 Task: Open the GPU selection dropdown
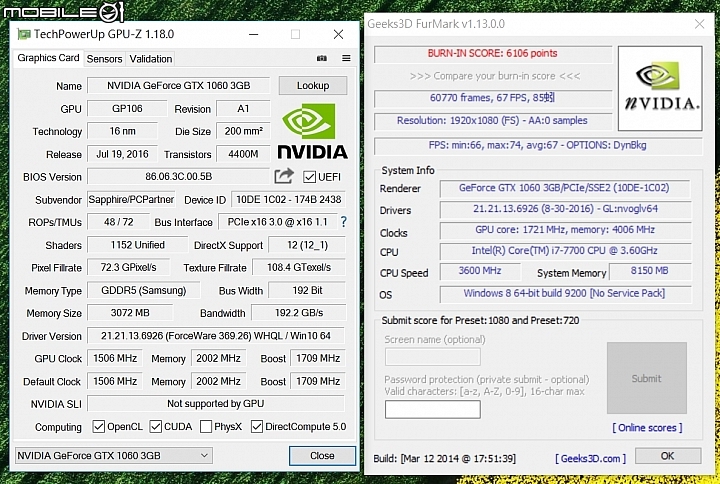tap(113, 456)
